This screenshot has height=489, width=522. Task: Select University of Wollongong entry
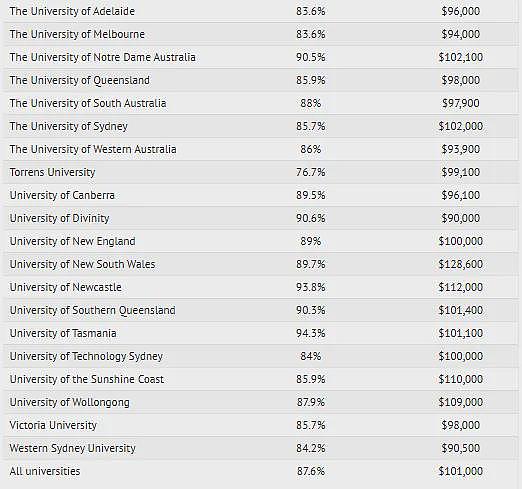click(69, 402)
